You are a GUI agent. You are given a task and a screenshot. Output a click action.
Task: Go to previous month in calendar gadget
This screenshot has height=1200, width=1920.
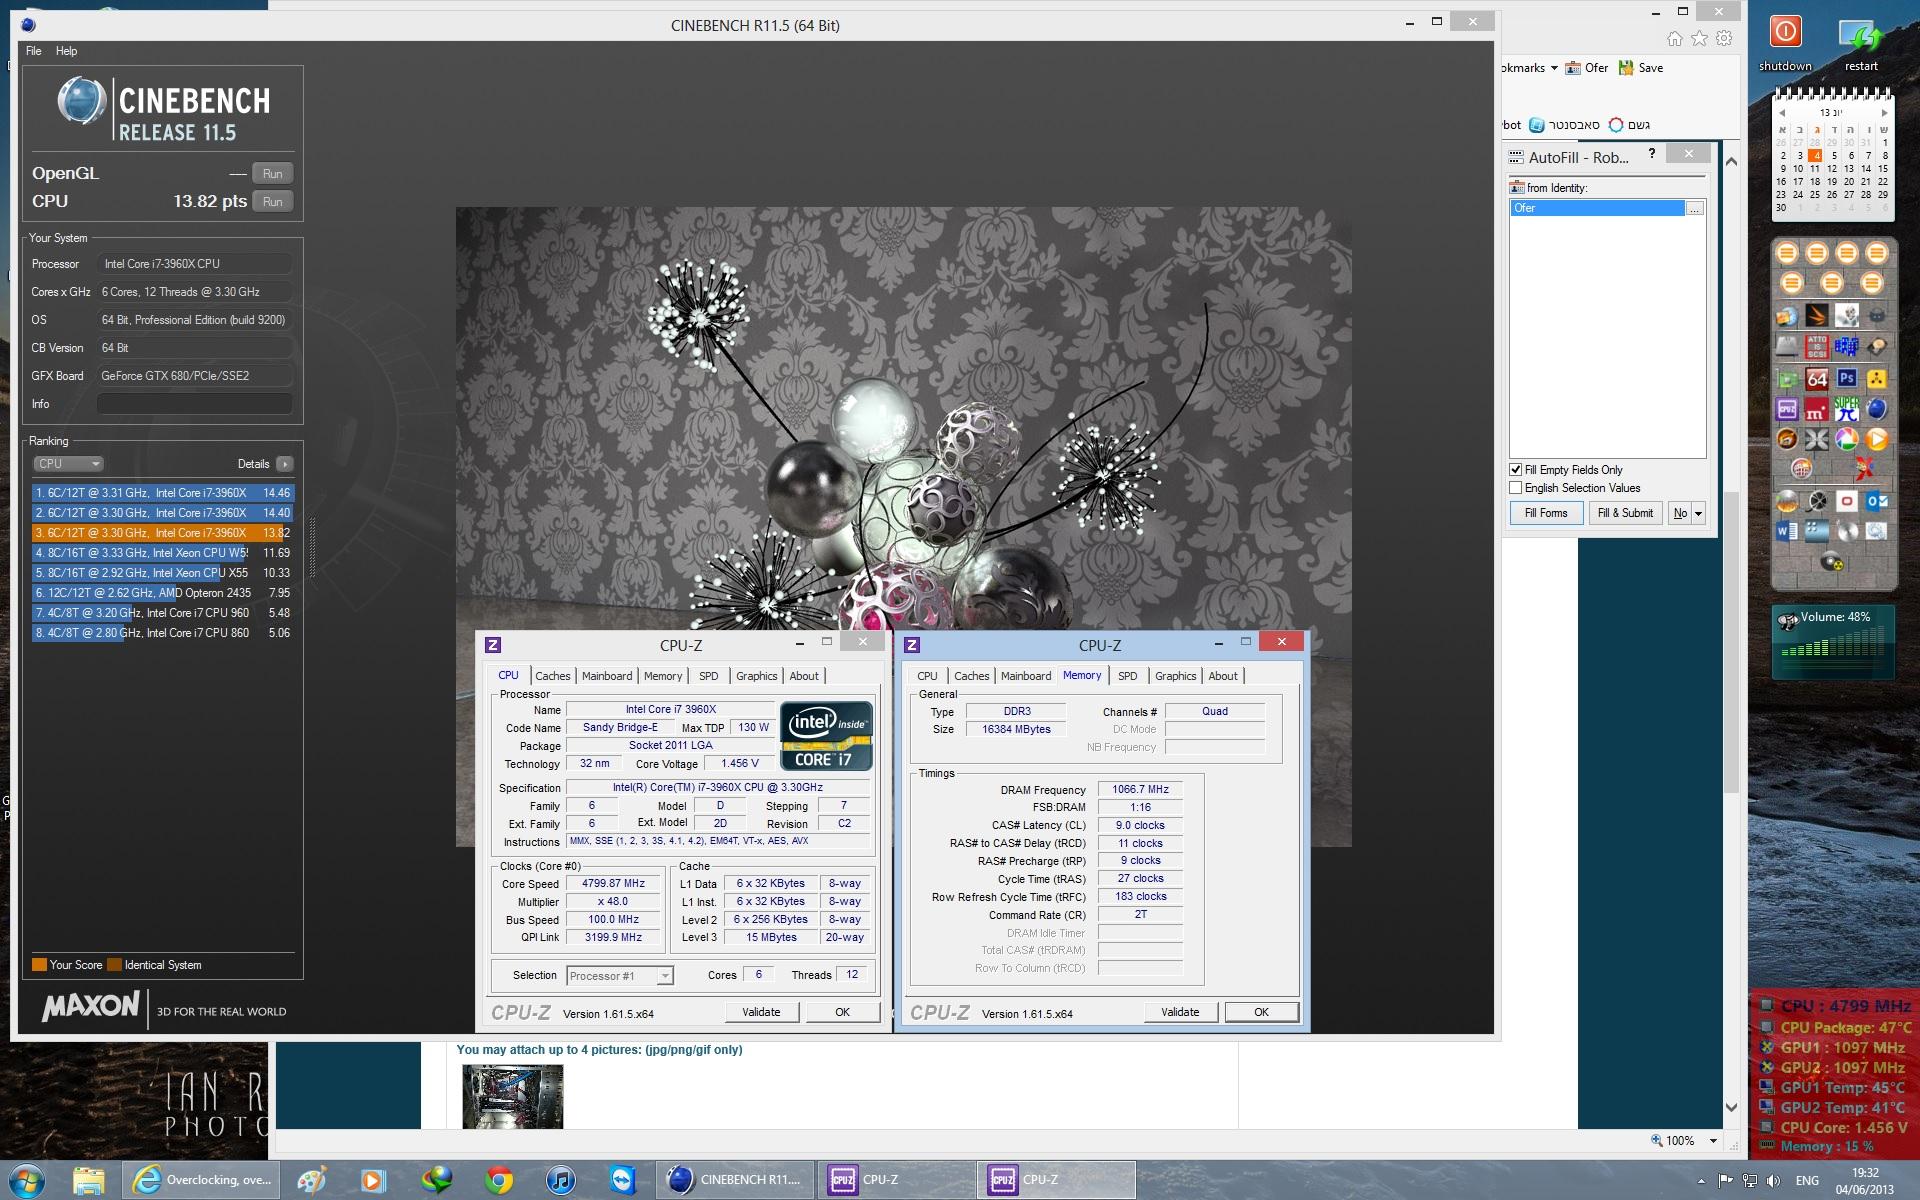tap(1782, 113)
